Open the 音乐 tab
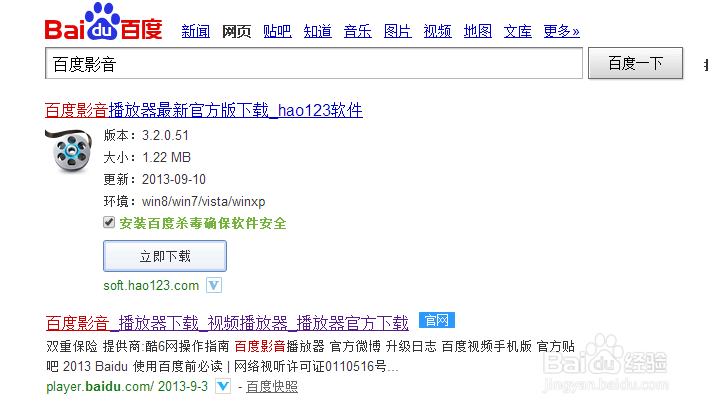 (x=358, y=31)
